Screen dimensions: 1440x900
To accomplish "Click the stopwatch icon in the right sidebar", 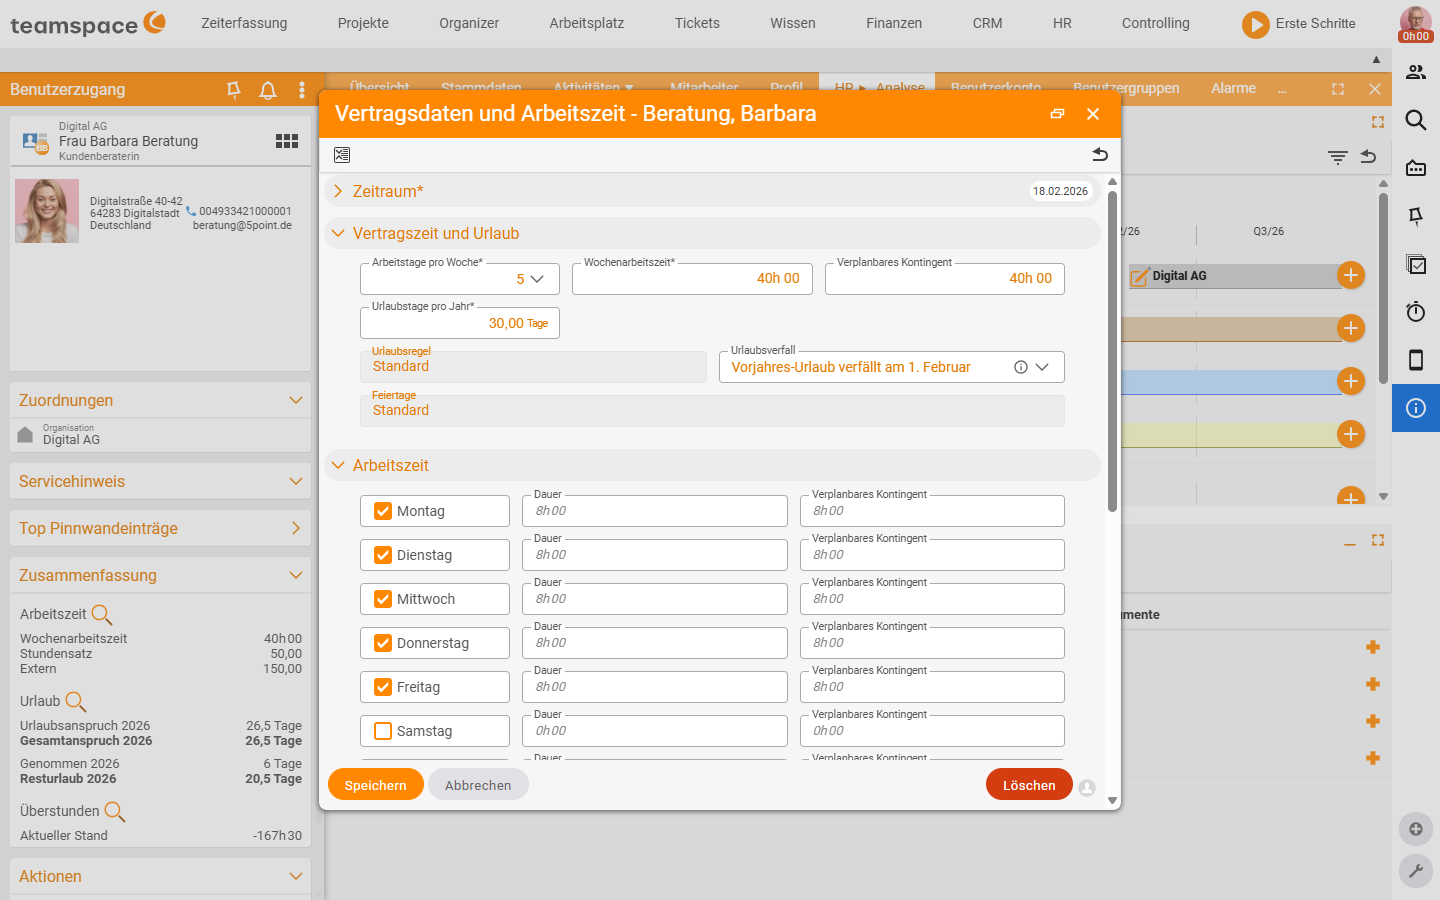I will click(x=1416, y=312).
